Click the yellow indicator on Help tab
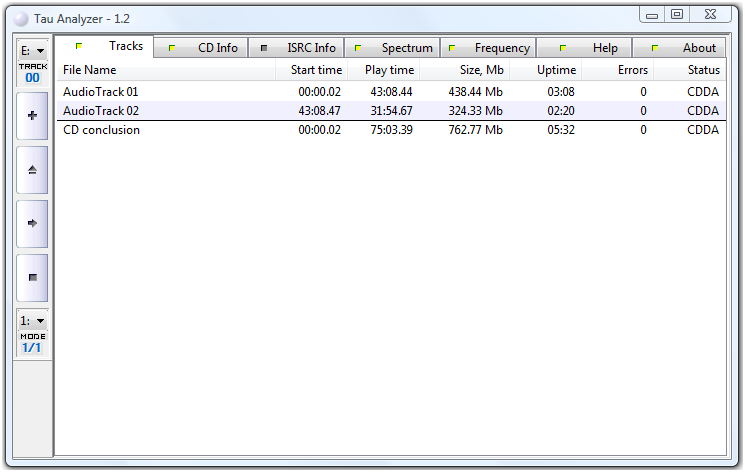 tap(563, 48)
